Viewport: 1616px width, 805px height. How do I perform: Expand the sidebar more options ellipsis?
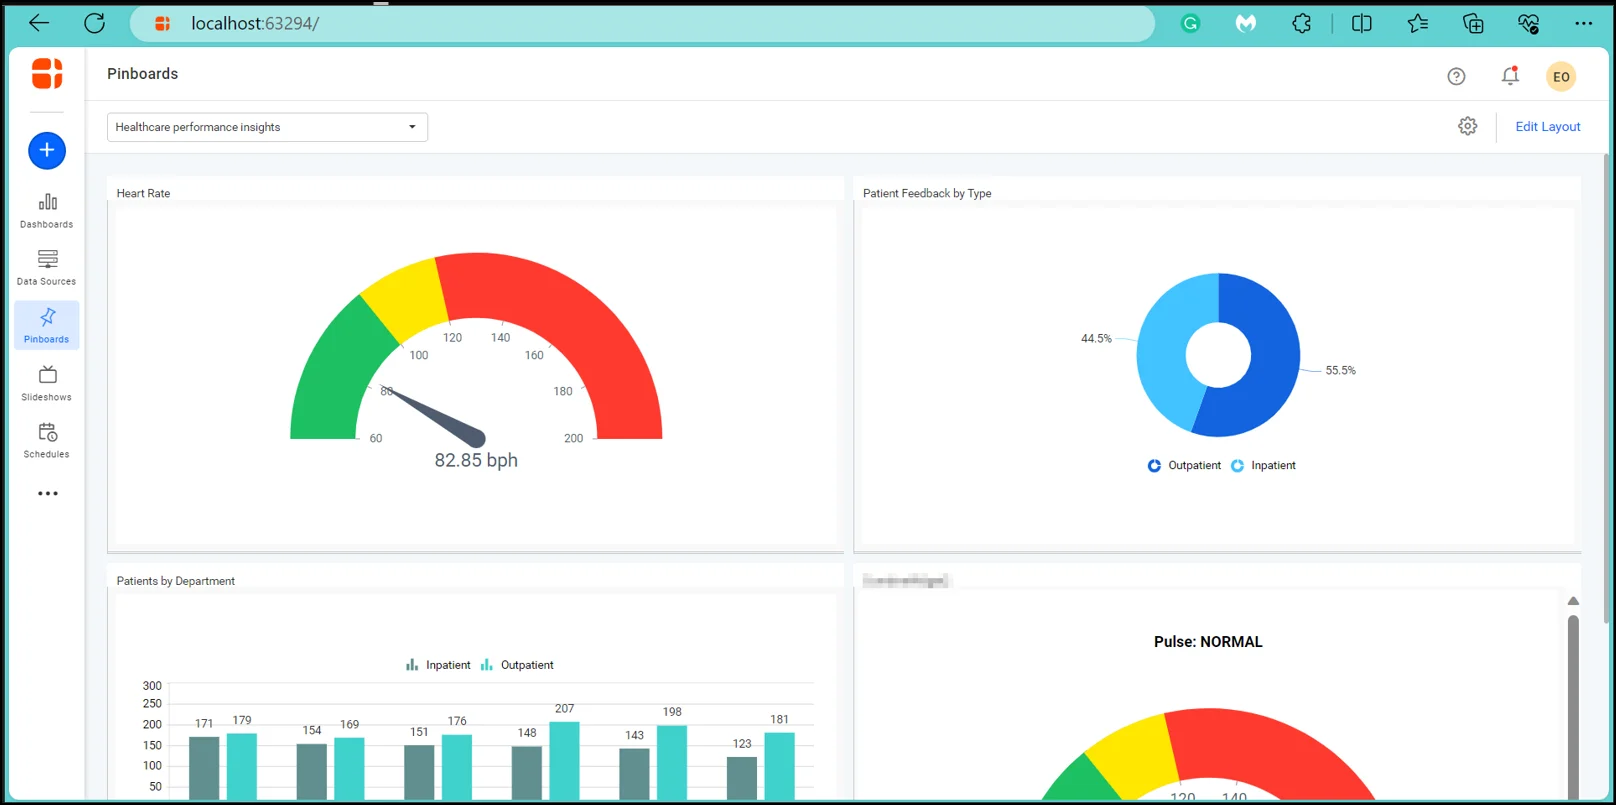47,494
